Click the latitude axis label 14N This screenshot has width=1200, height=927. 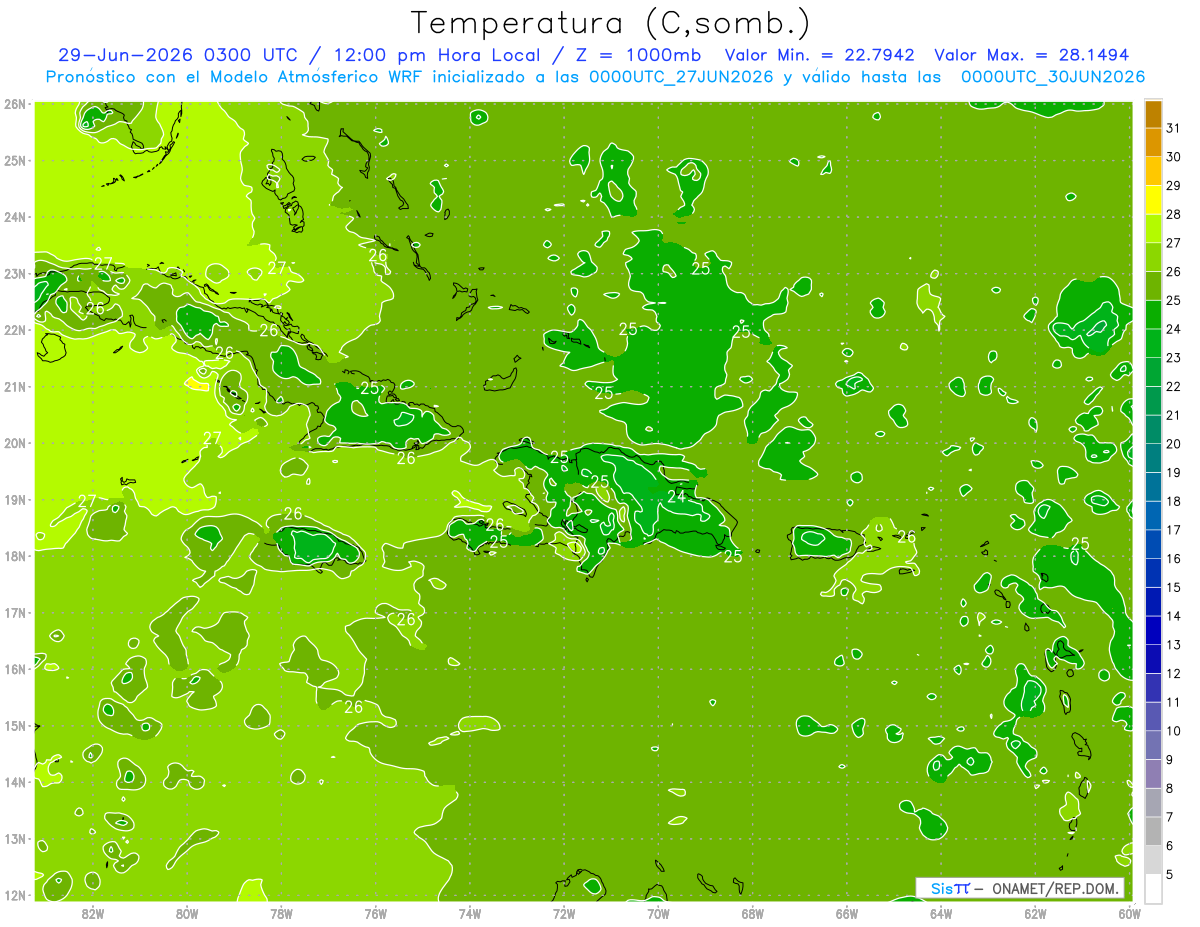(x=15, y=782)
